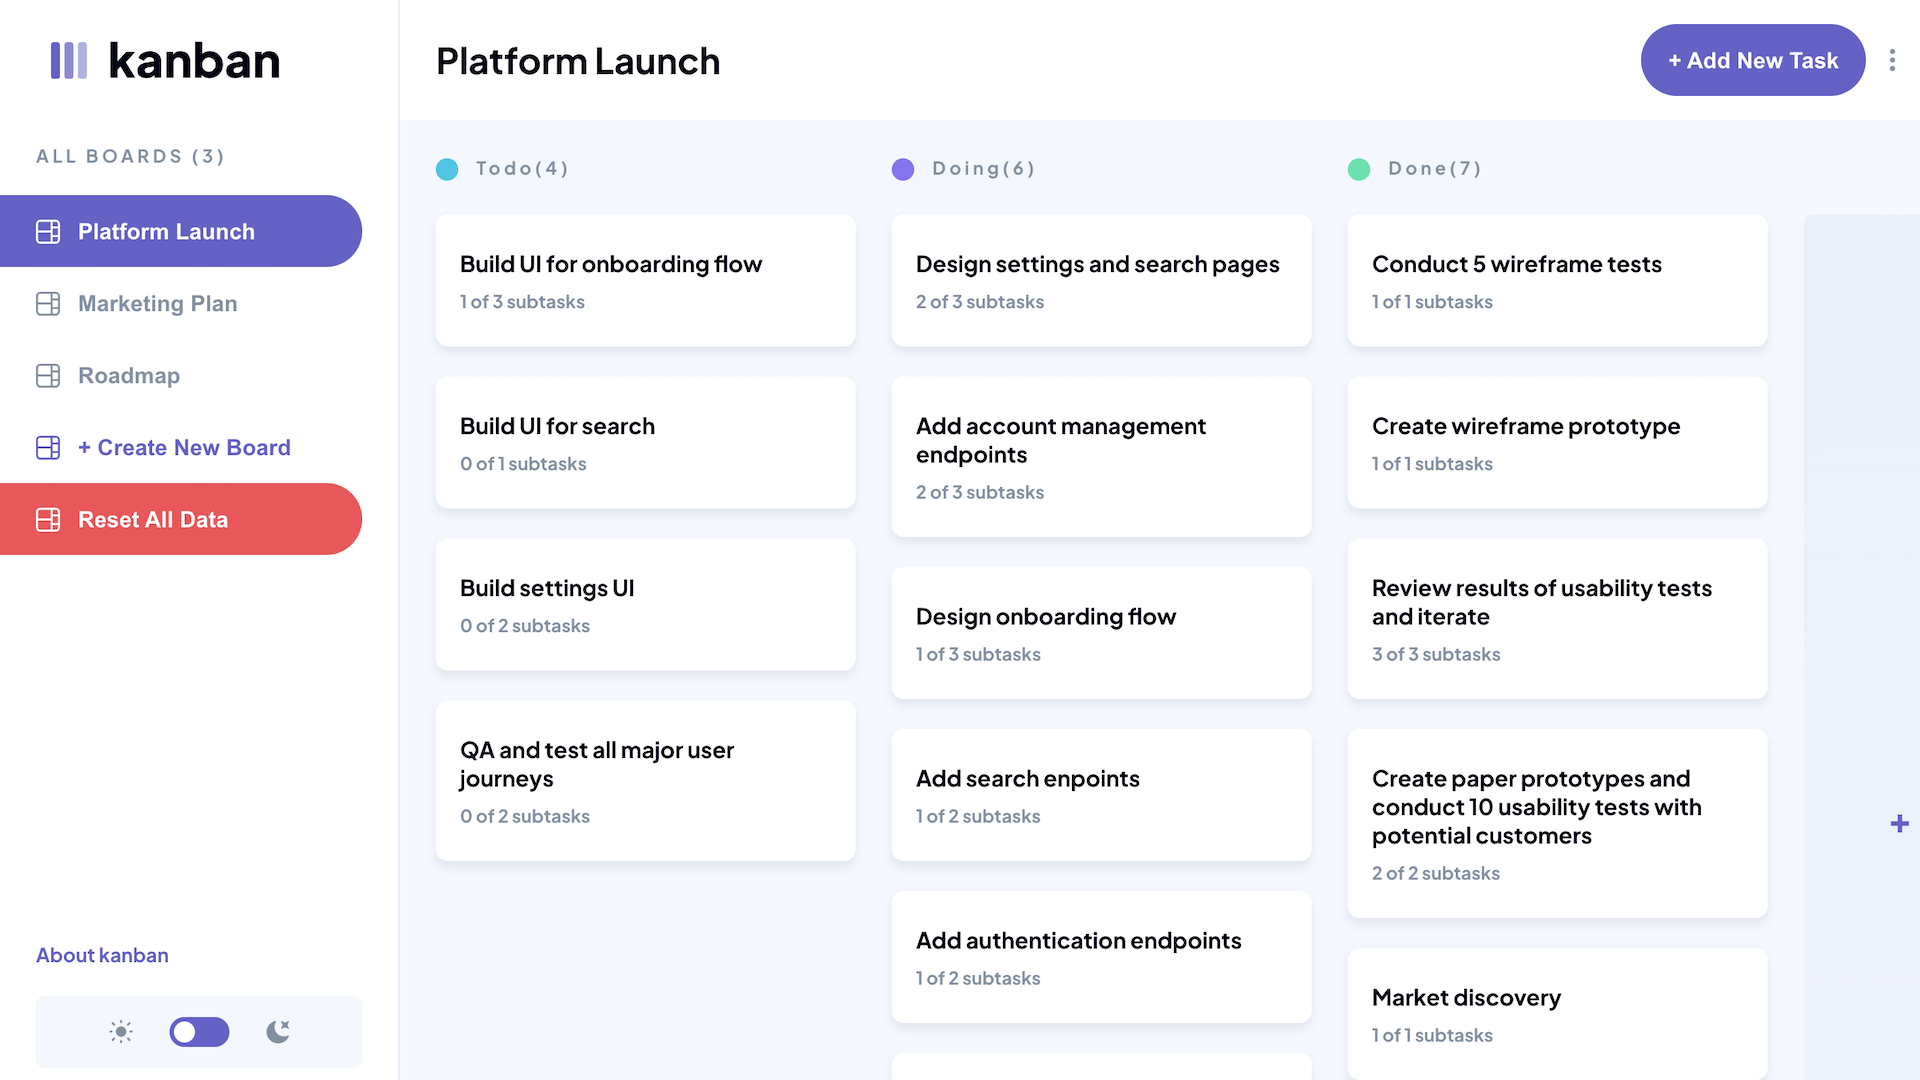Click the + Add New Task button

[1752, 61]
